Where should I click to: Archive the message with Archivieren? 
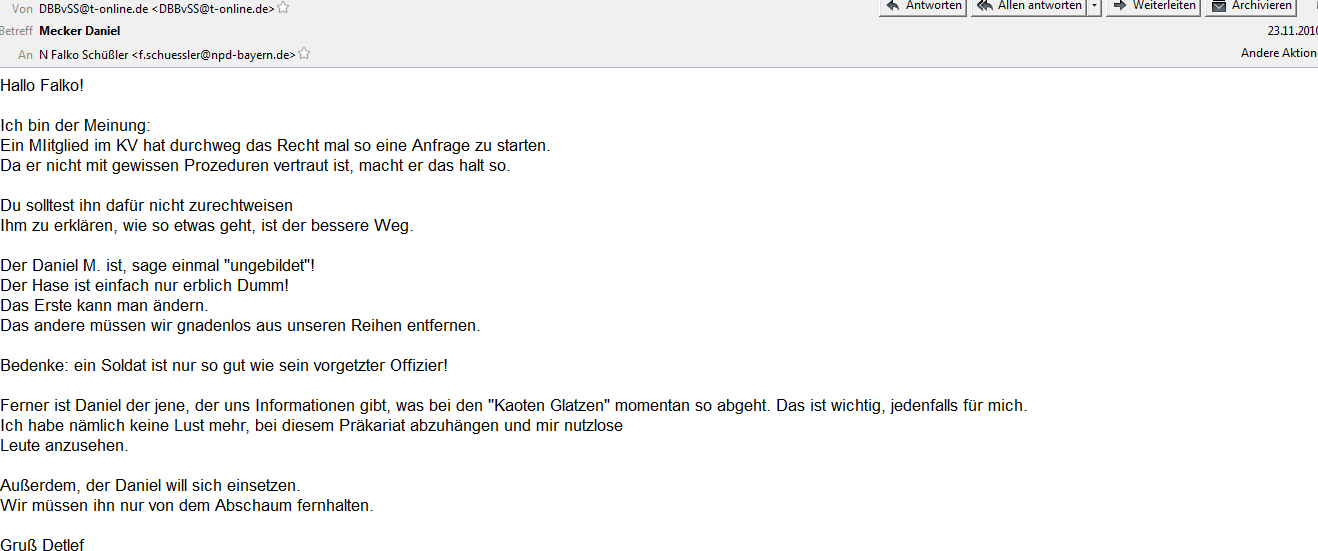[1251, 6]
